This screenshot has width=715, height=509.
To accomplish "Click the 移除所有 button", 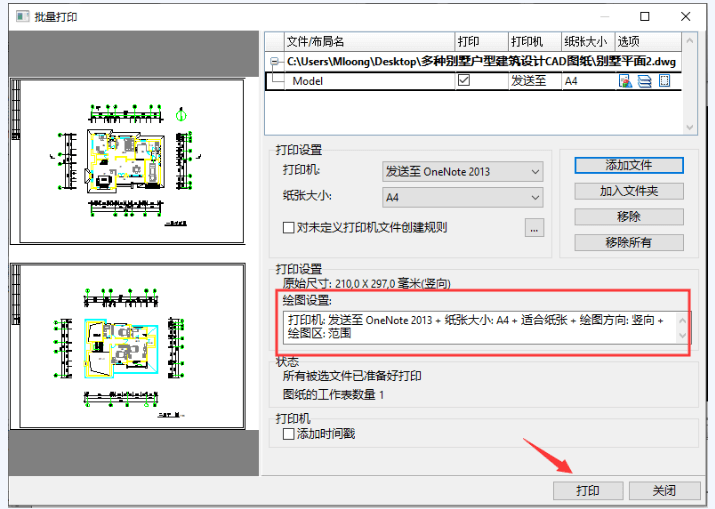I will 629,242.
